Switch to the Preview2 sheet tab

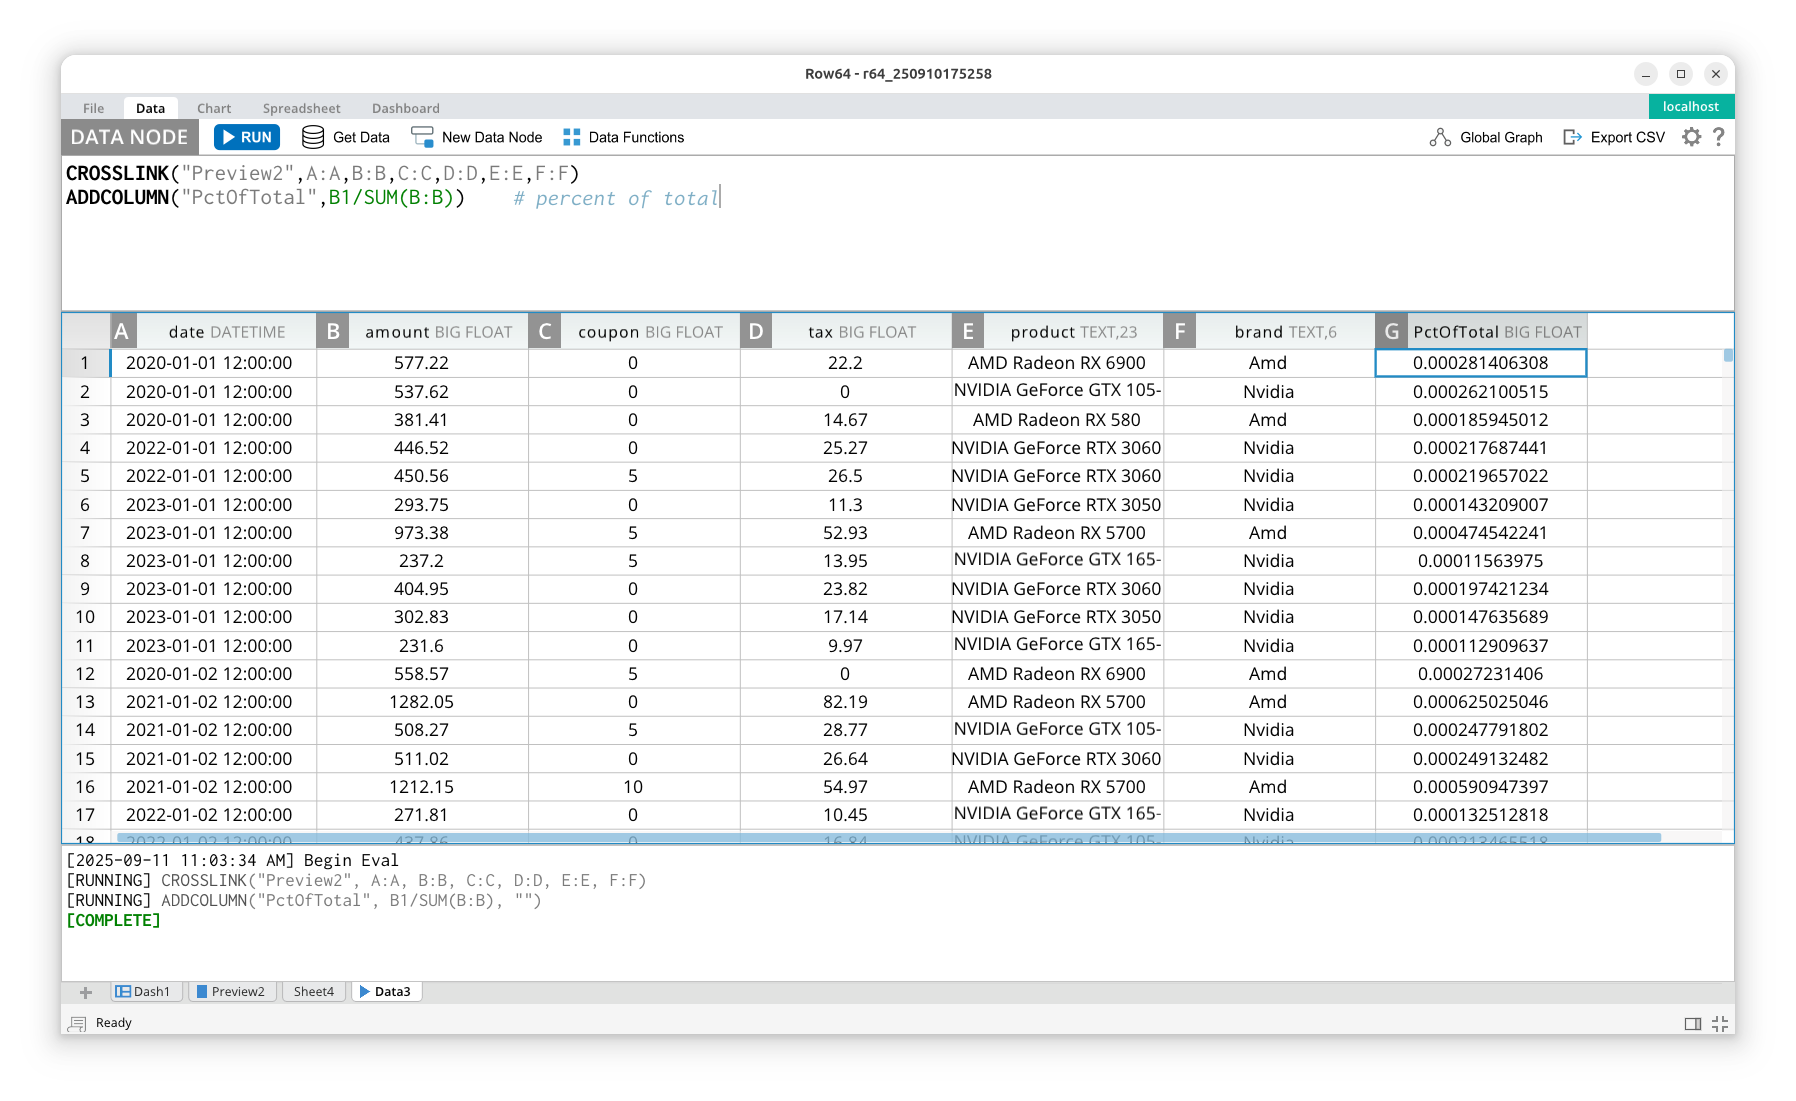point(231,992)
